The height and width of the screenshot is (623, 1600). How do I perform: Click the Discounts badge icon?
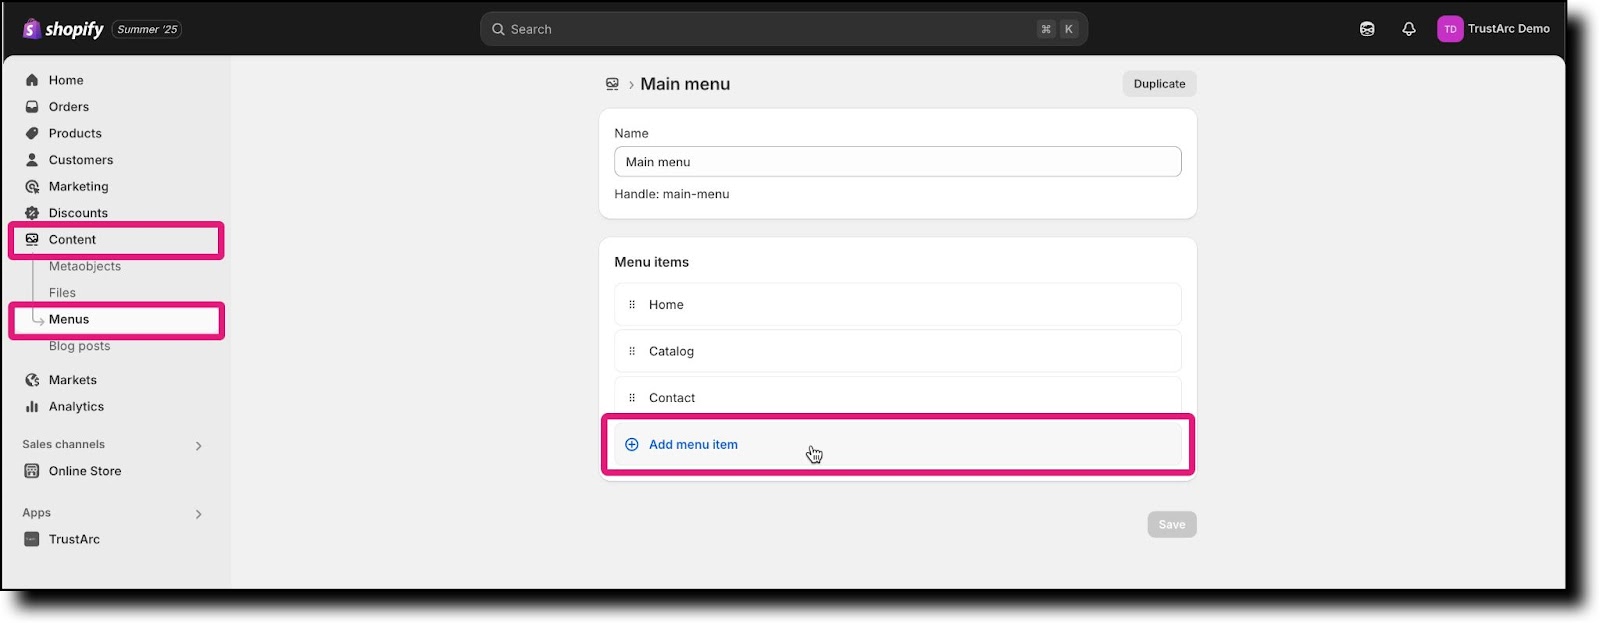tap(32, 213)
